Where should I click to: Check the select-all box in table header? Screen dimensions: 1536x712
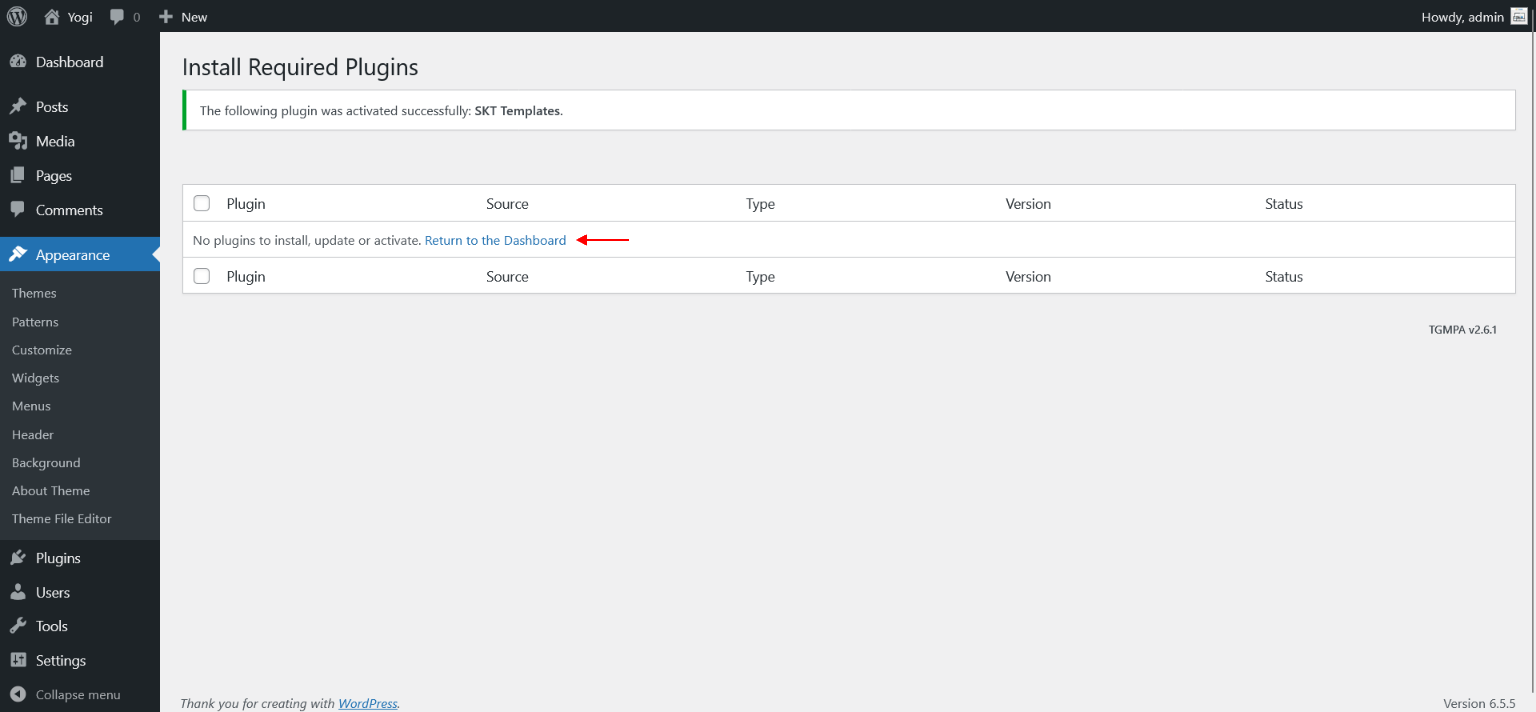coord(202,203)
